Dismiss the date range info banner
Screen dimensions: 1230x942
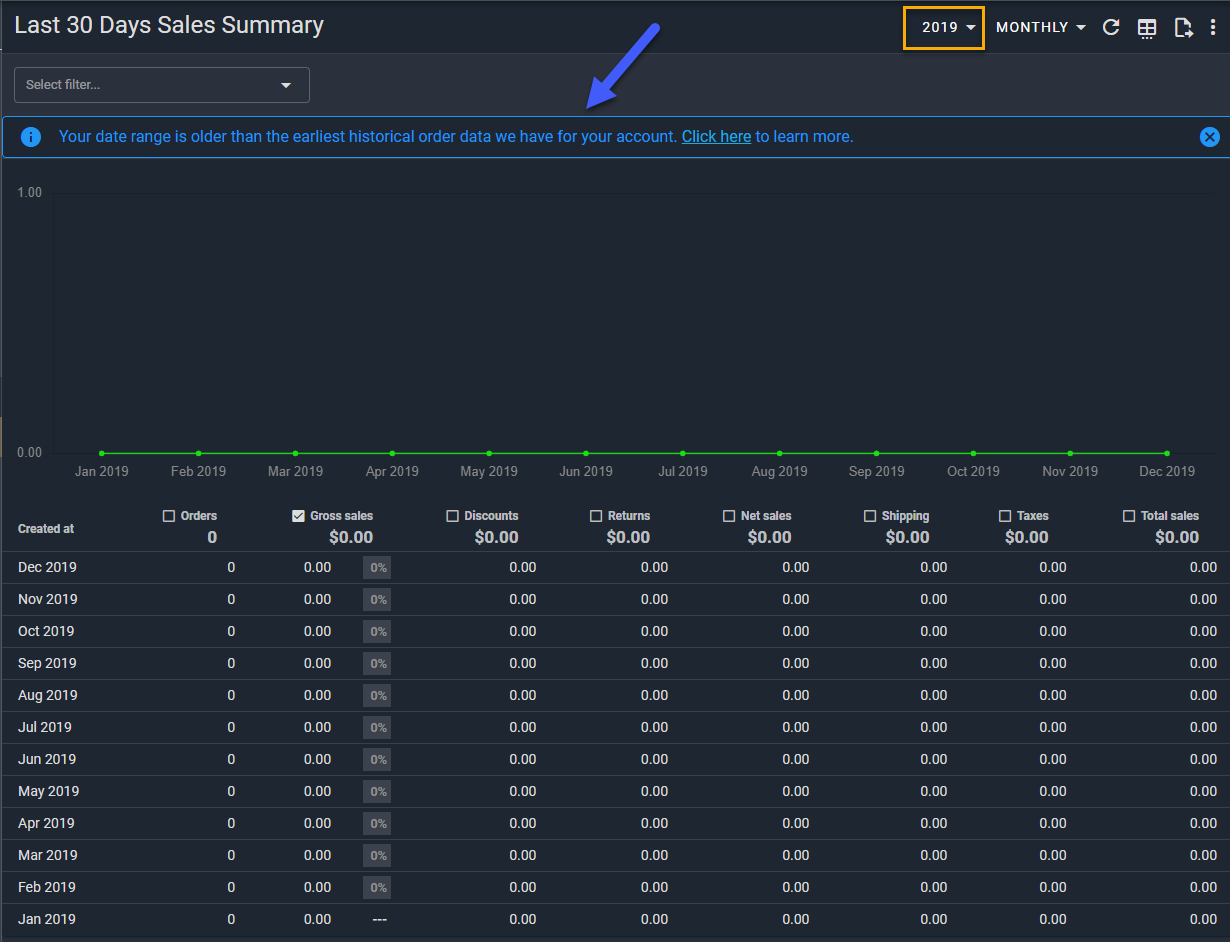tap(1209, 137)
